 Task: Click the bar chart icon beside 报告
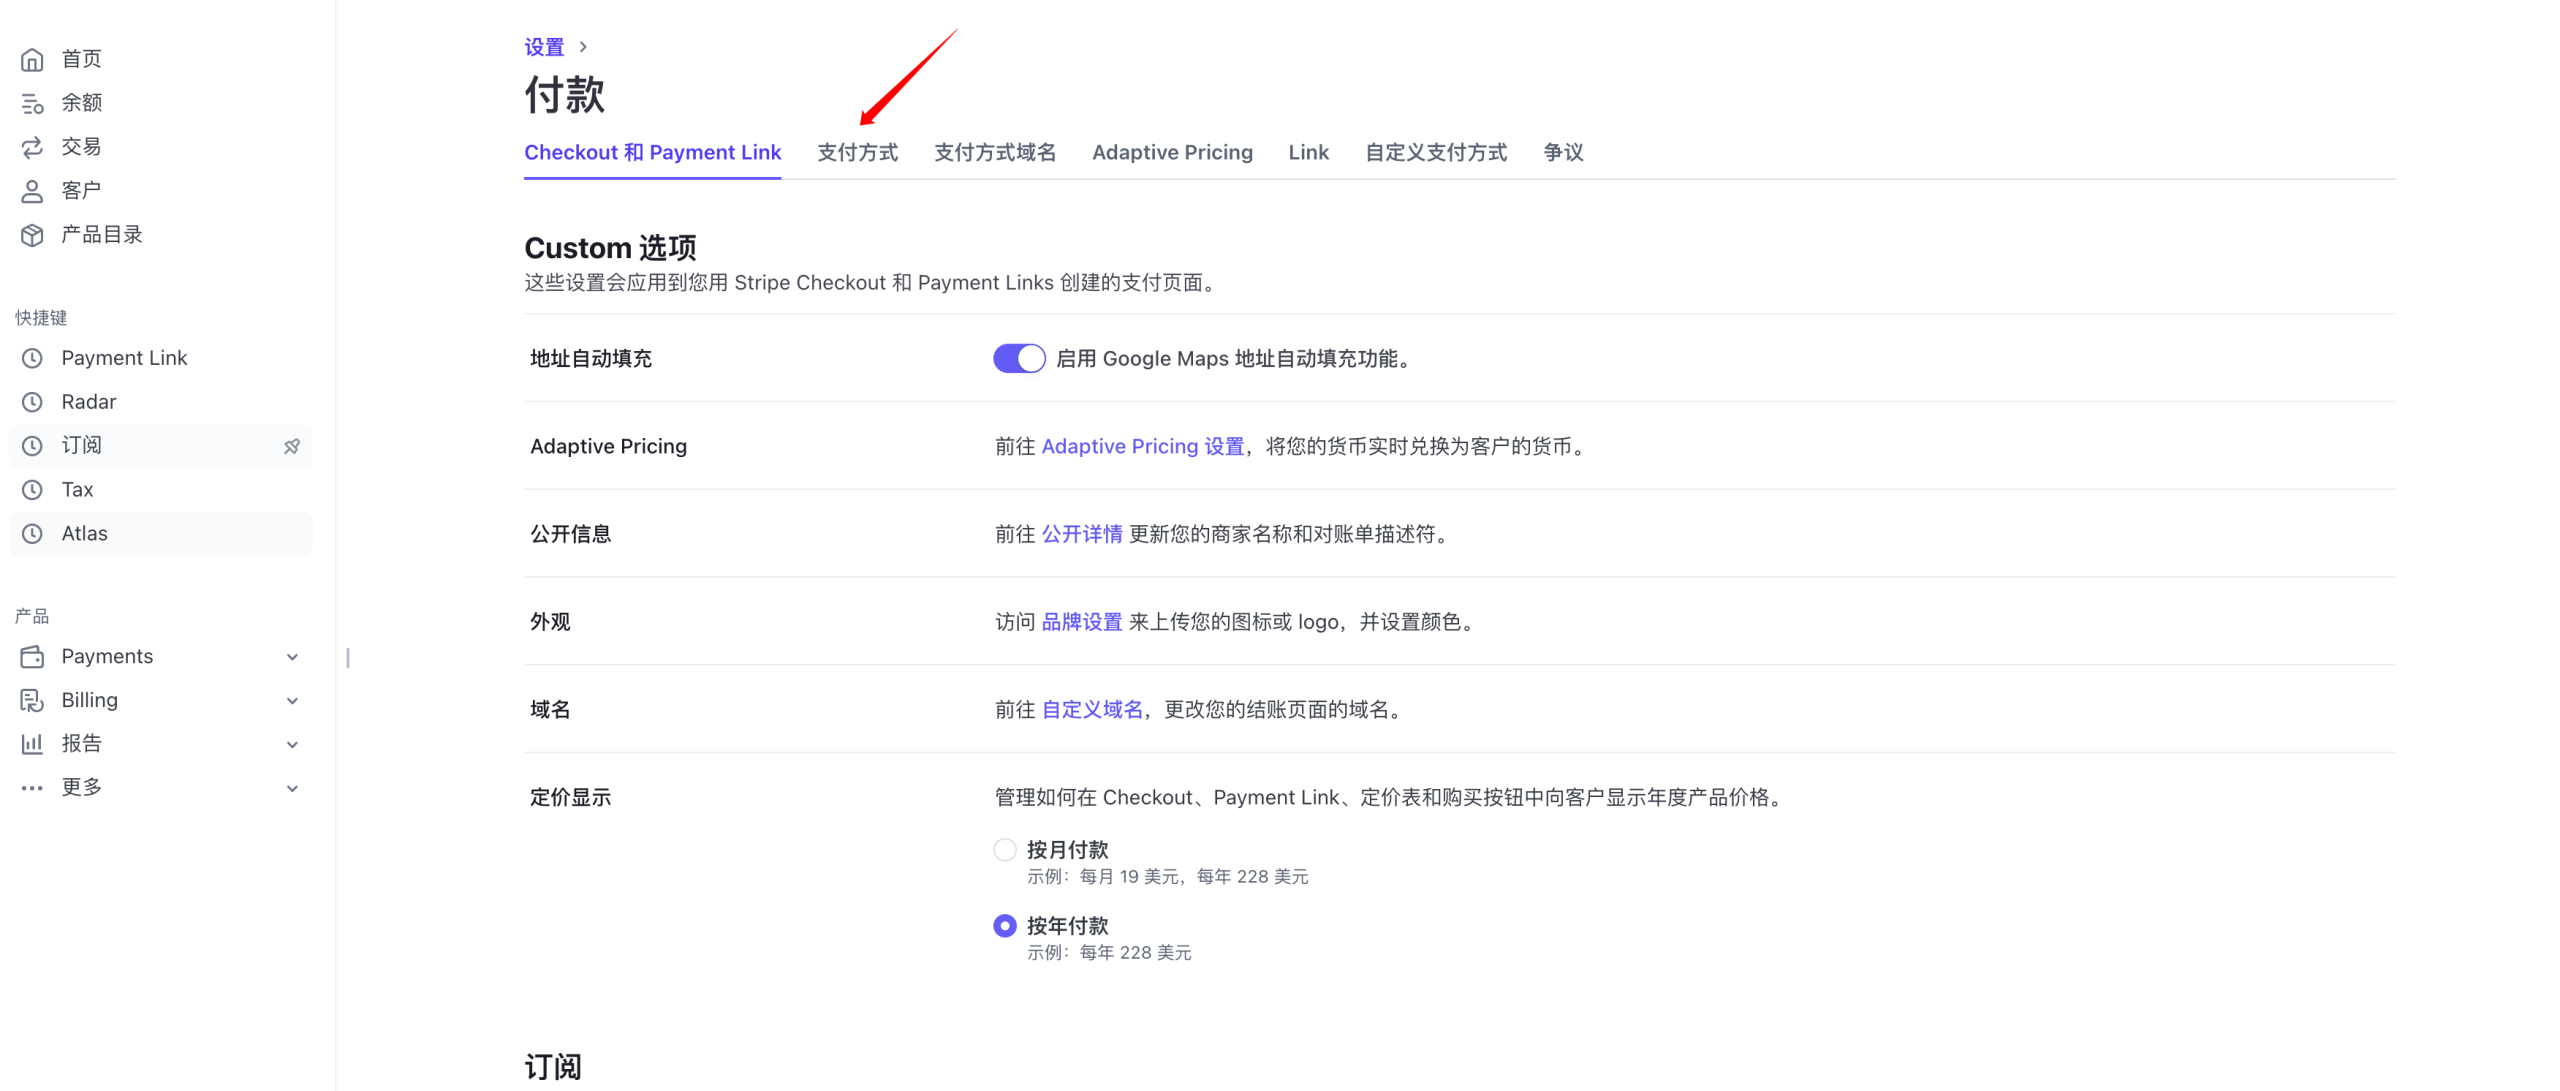[32, 744]
